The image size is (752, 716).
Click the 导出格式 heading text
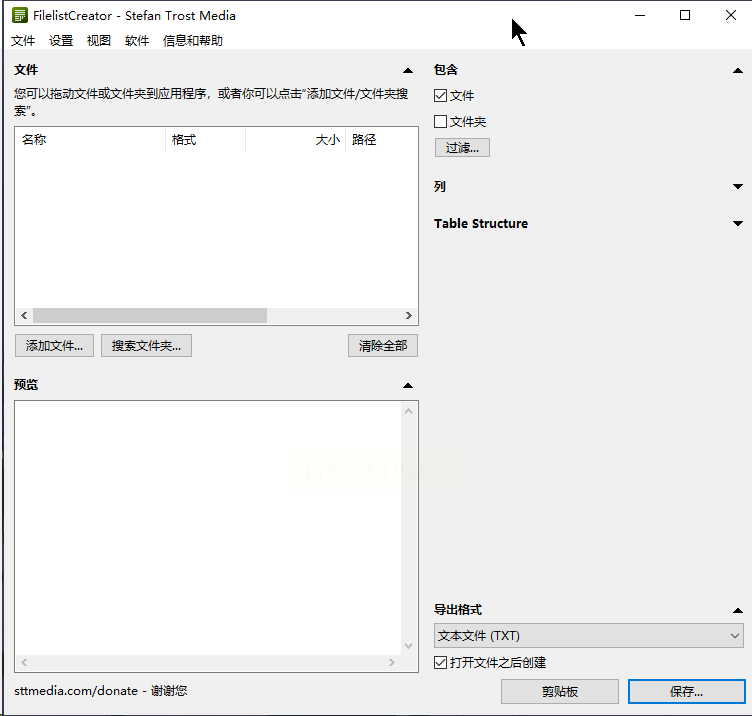(x=458, y=610)
